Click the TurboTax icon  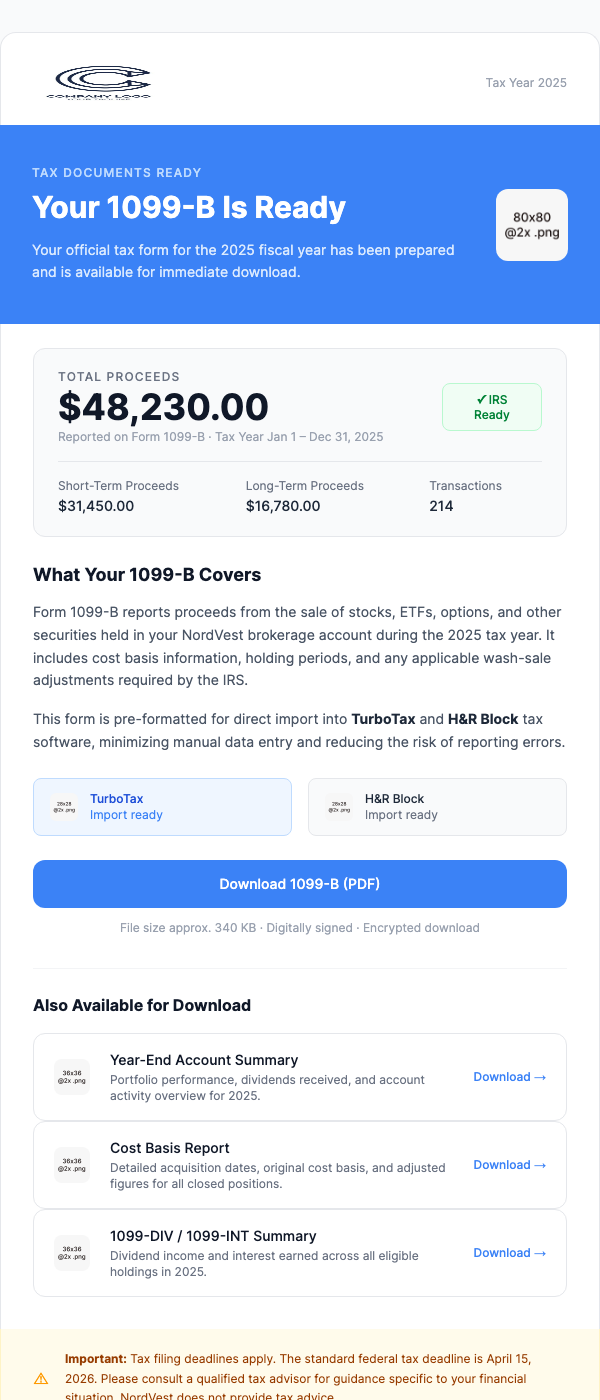click(64, 807)
